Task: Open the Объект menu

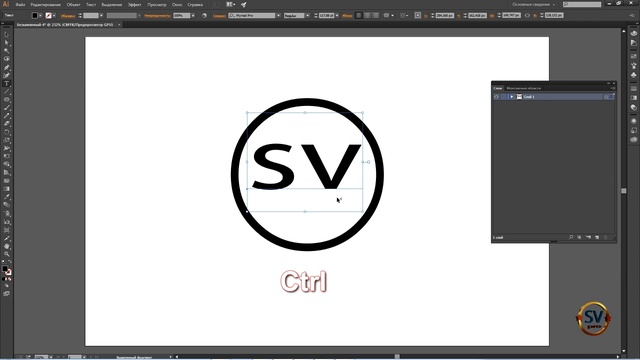Action: click(x=73, y=5)
